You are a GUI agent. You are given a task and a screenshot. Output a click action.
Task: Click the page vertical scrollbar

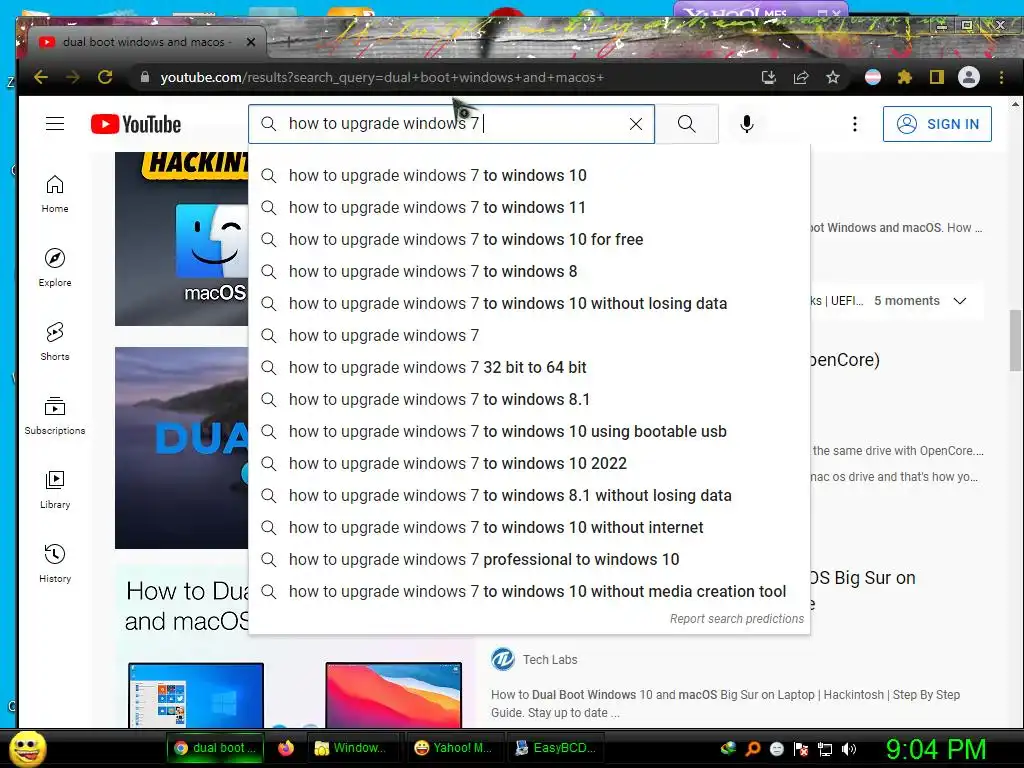point(1015,341)
